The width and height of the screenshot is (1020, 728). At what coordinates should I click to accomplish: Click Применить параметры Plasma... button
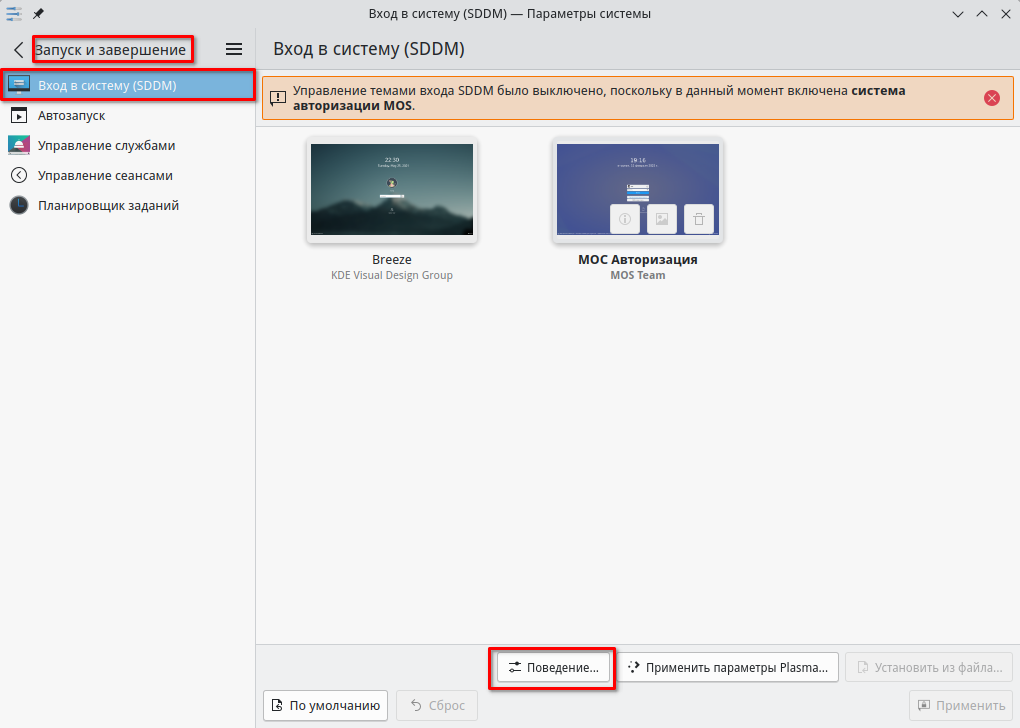pos(727,667)
